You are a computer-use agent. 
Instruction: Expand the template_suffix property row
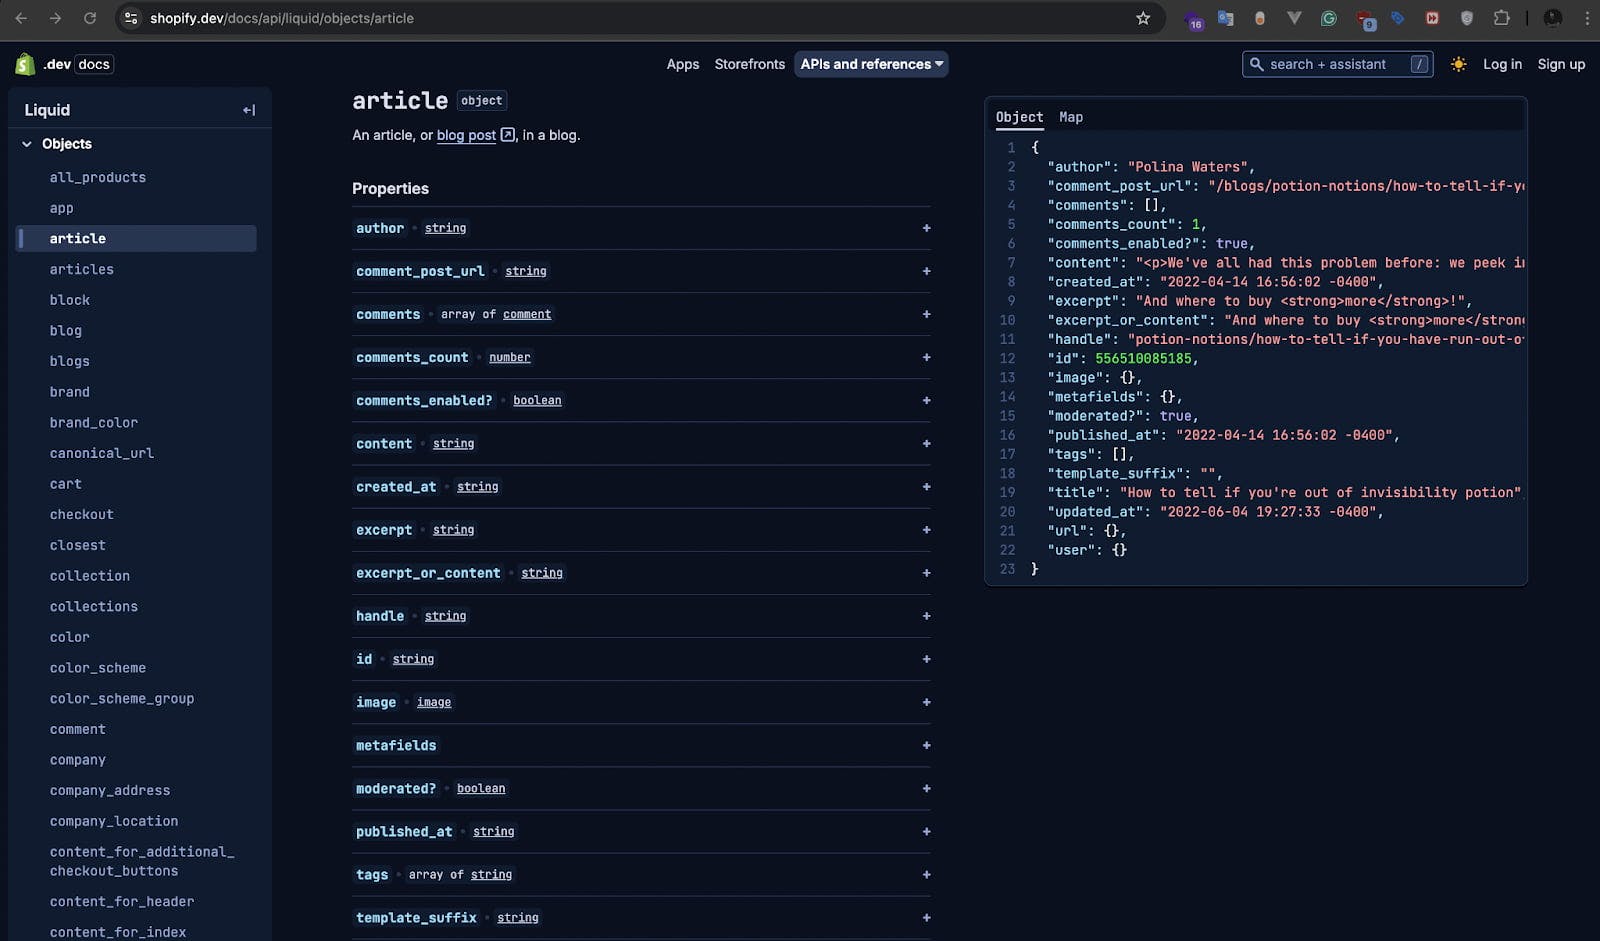926,917
